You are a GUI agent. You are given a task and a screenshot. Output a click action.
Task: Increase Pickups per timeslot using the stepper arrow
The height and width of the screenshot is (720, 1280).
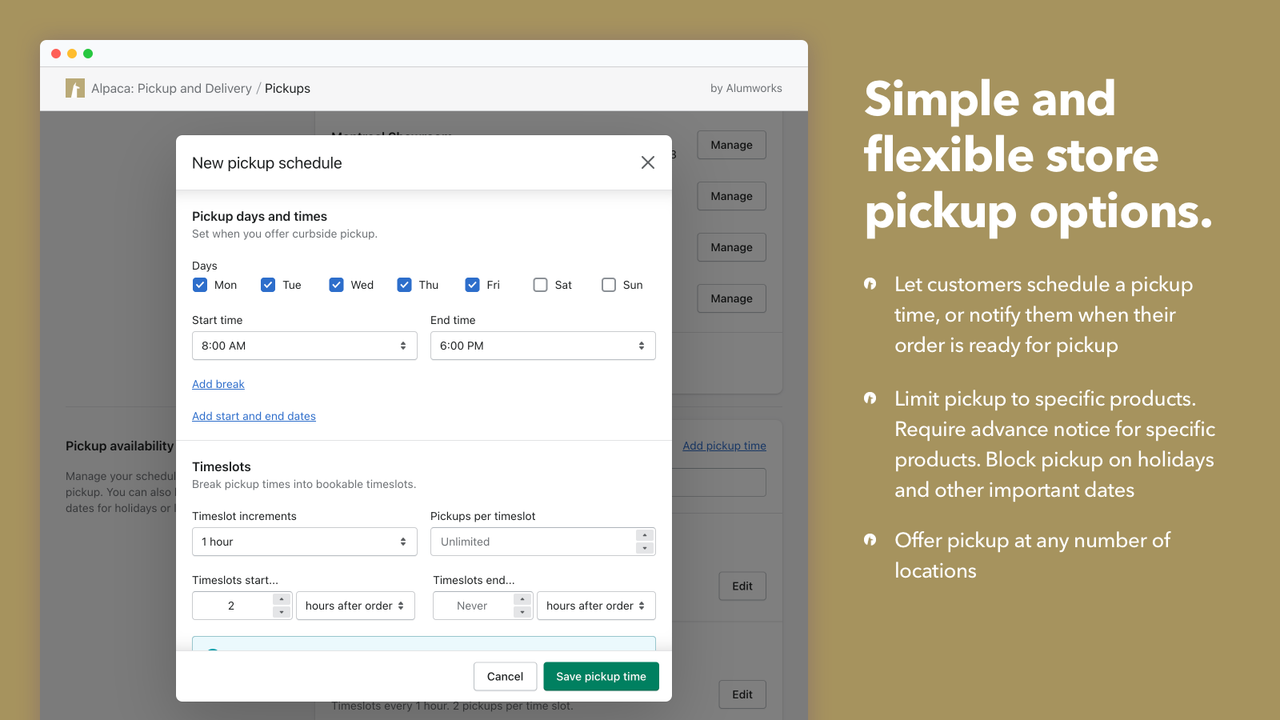coord(645,536)
